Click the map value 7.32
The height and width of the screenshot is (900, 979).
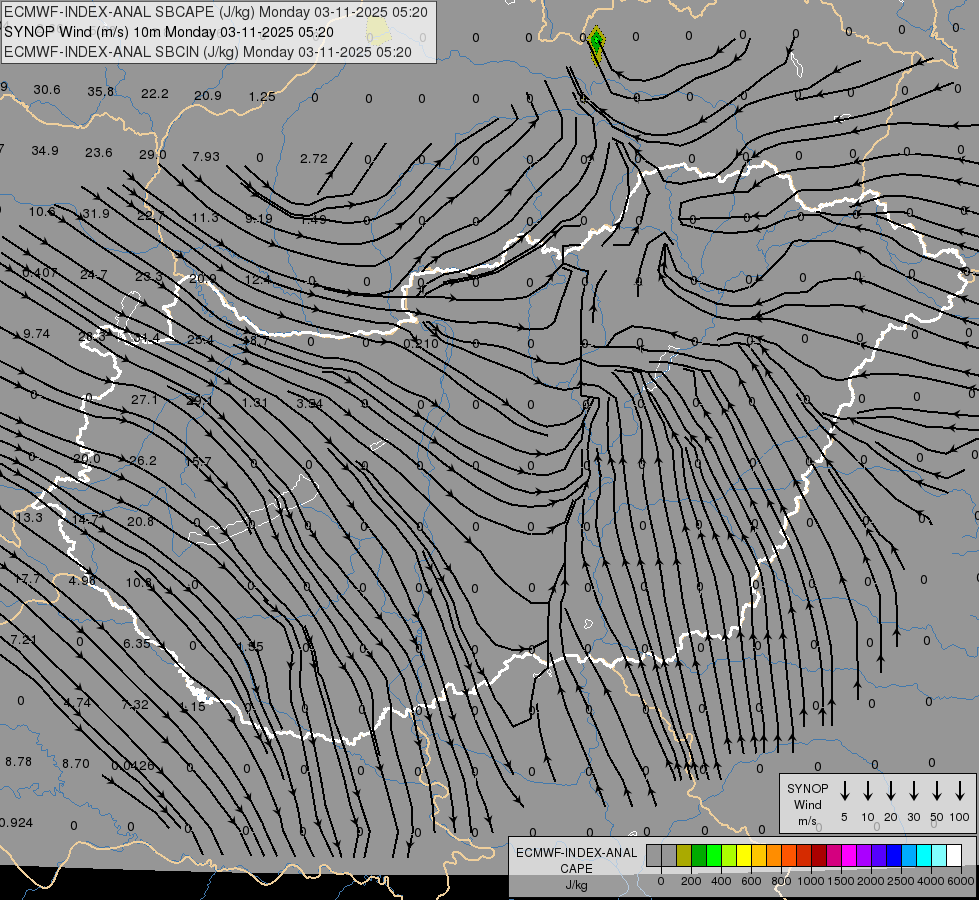coord(135,705)
